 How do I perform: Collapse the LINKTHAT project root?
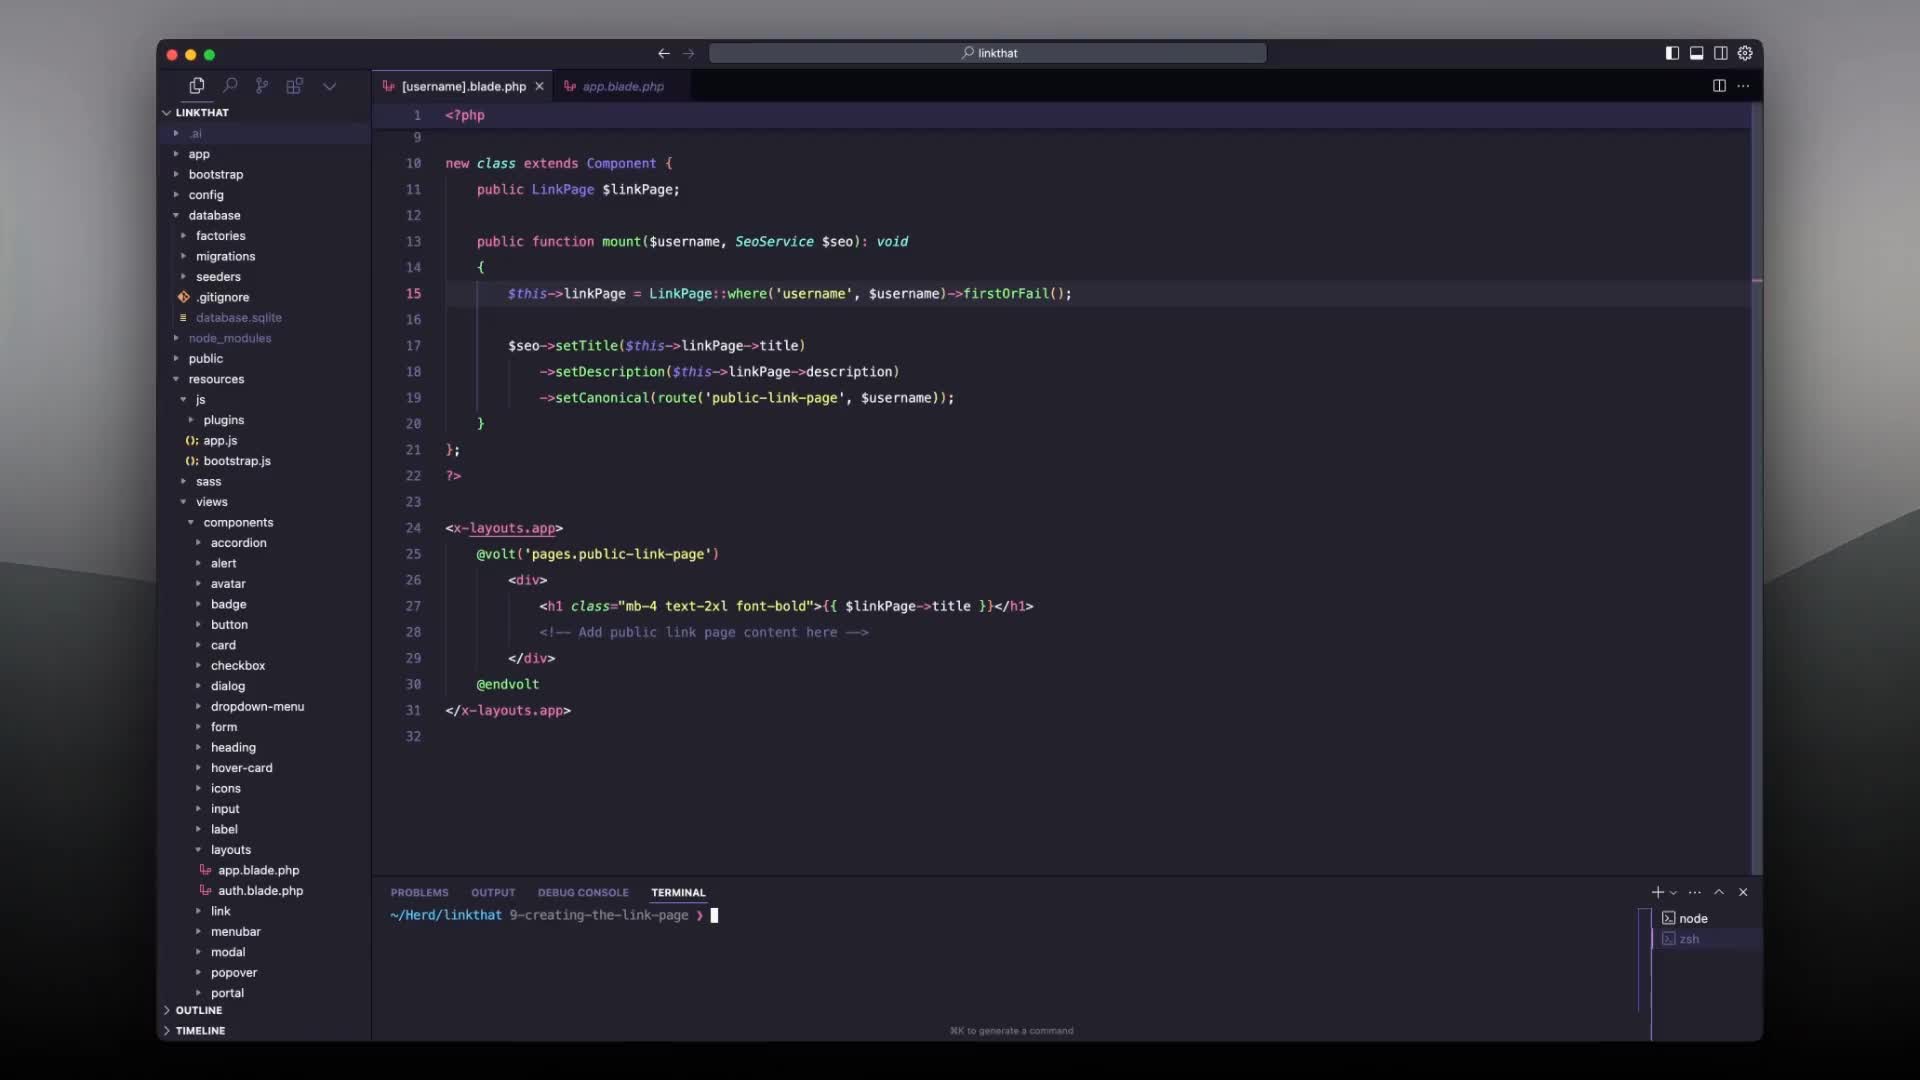[x=264, y=112]
